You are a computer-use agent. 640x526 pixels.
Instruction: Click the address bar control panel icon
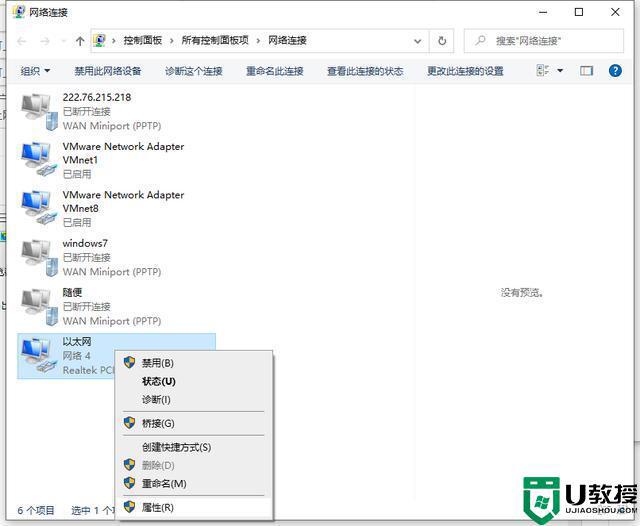pyautogui.click(x=100, y=40)
